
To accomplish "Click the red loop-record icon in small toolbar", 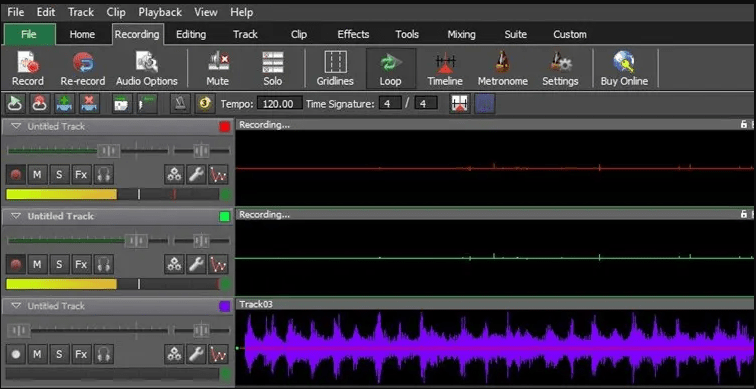I will pos(39,104).
